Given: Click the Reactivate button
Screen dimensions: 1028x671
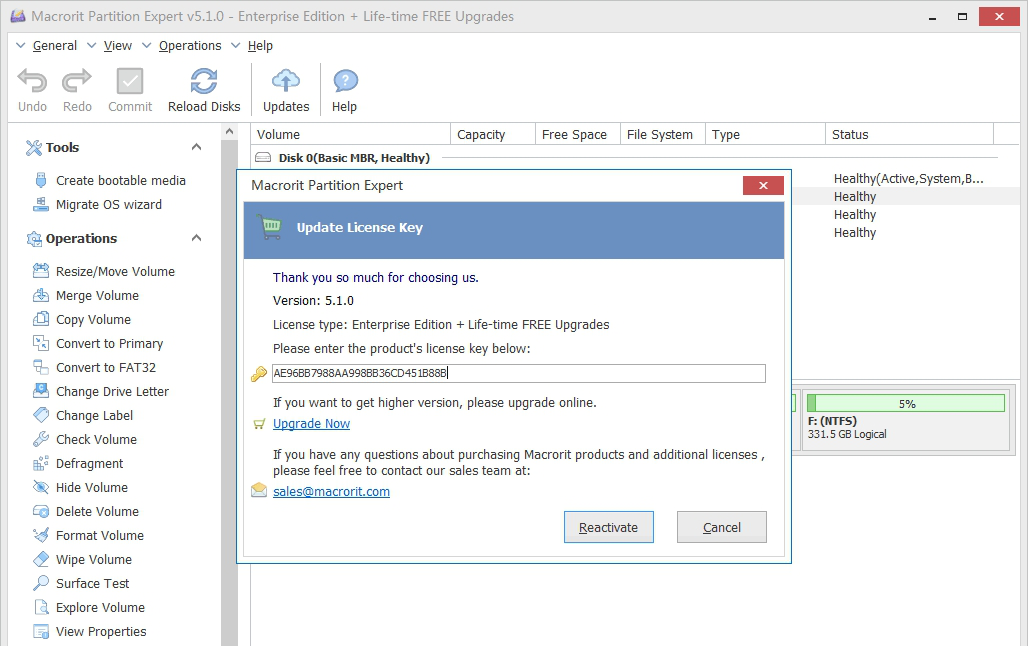Looking at the screenshot, I should (608, 527).
